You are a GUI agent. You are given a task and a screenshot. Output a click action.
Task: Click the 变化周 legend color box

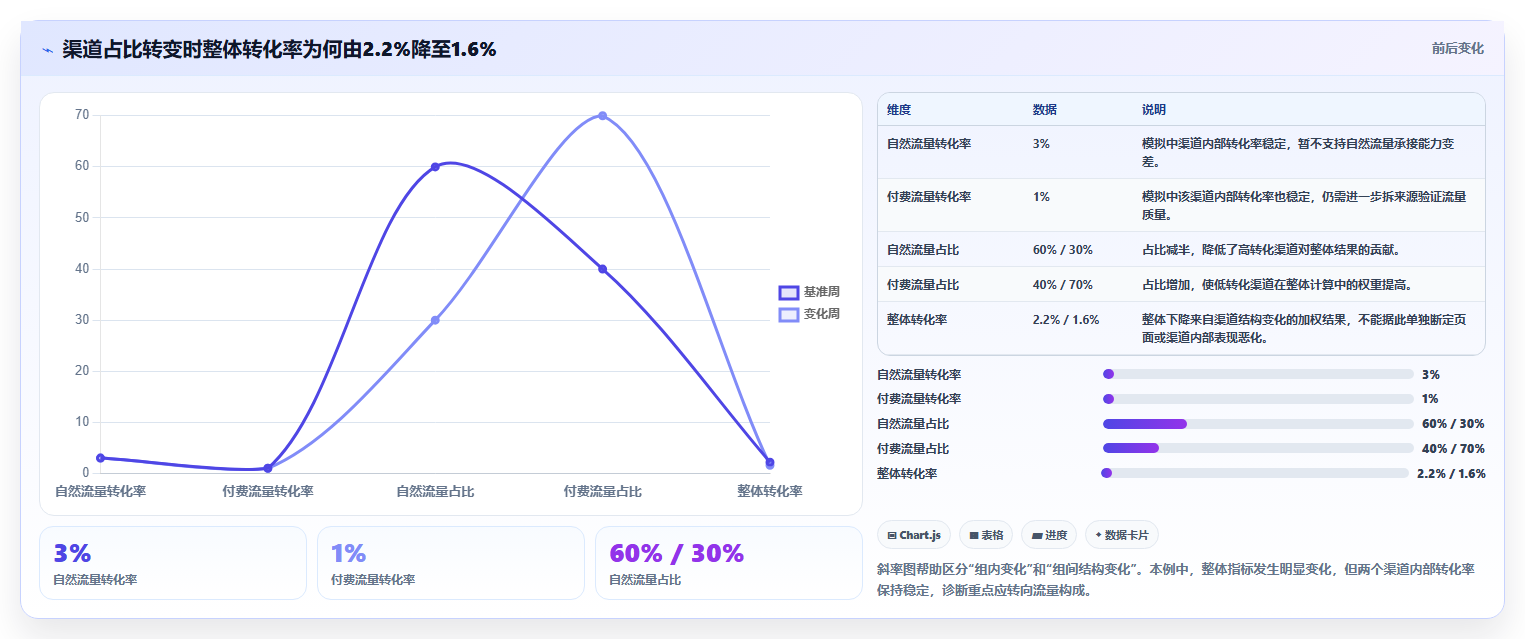789,314
